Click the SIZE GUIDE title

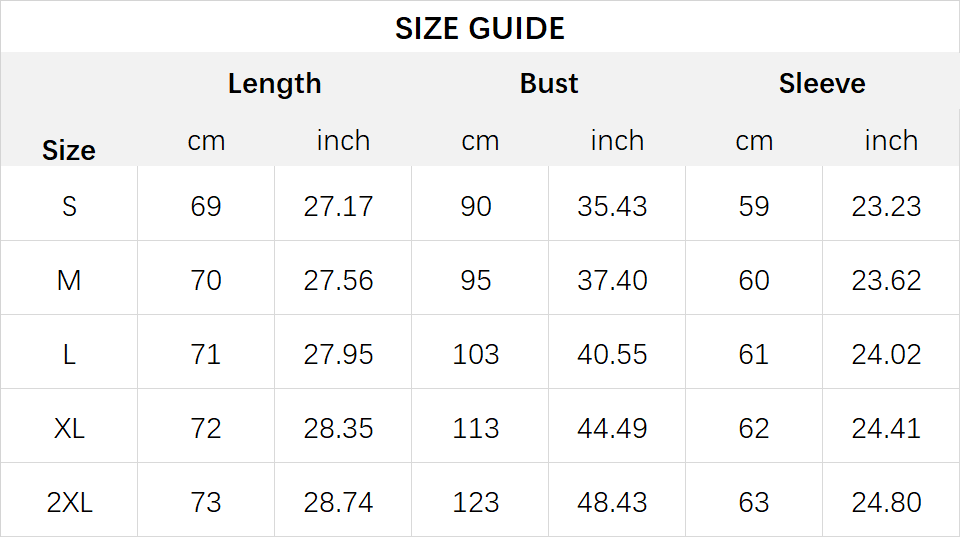point(479,29)
